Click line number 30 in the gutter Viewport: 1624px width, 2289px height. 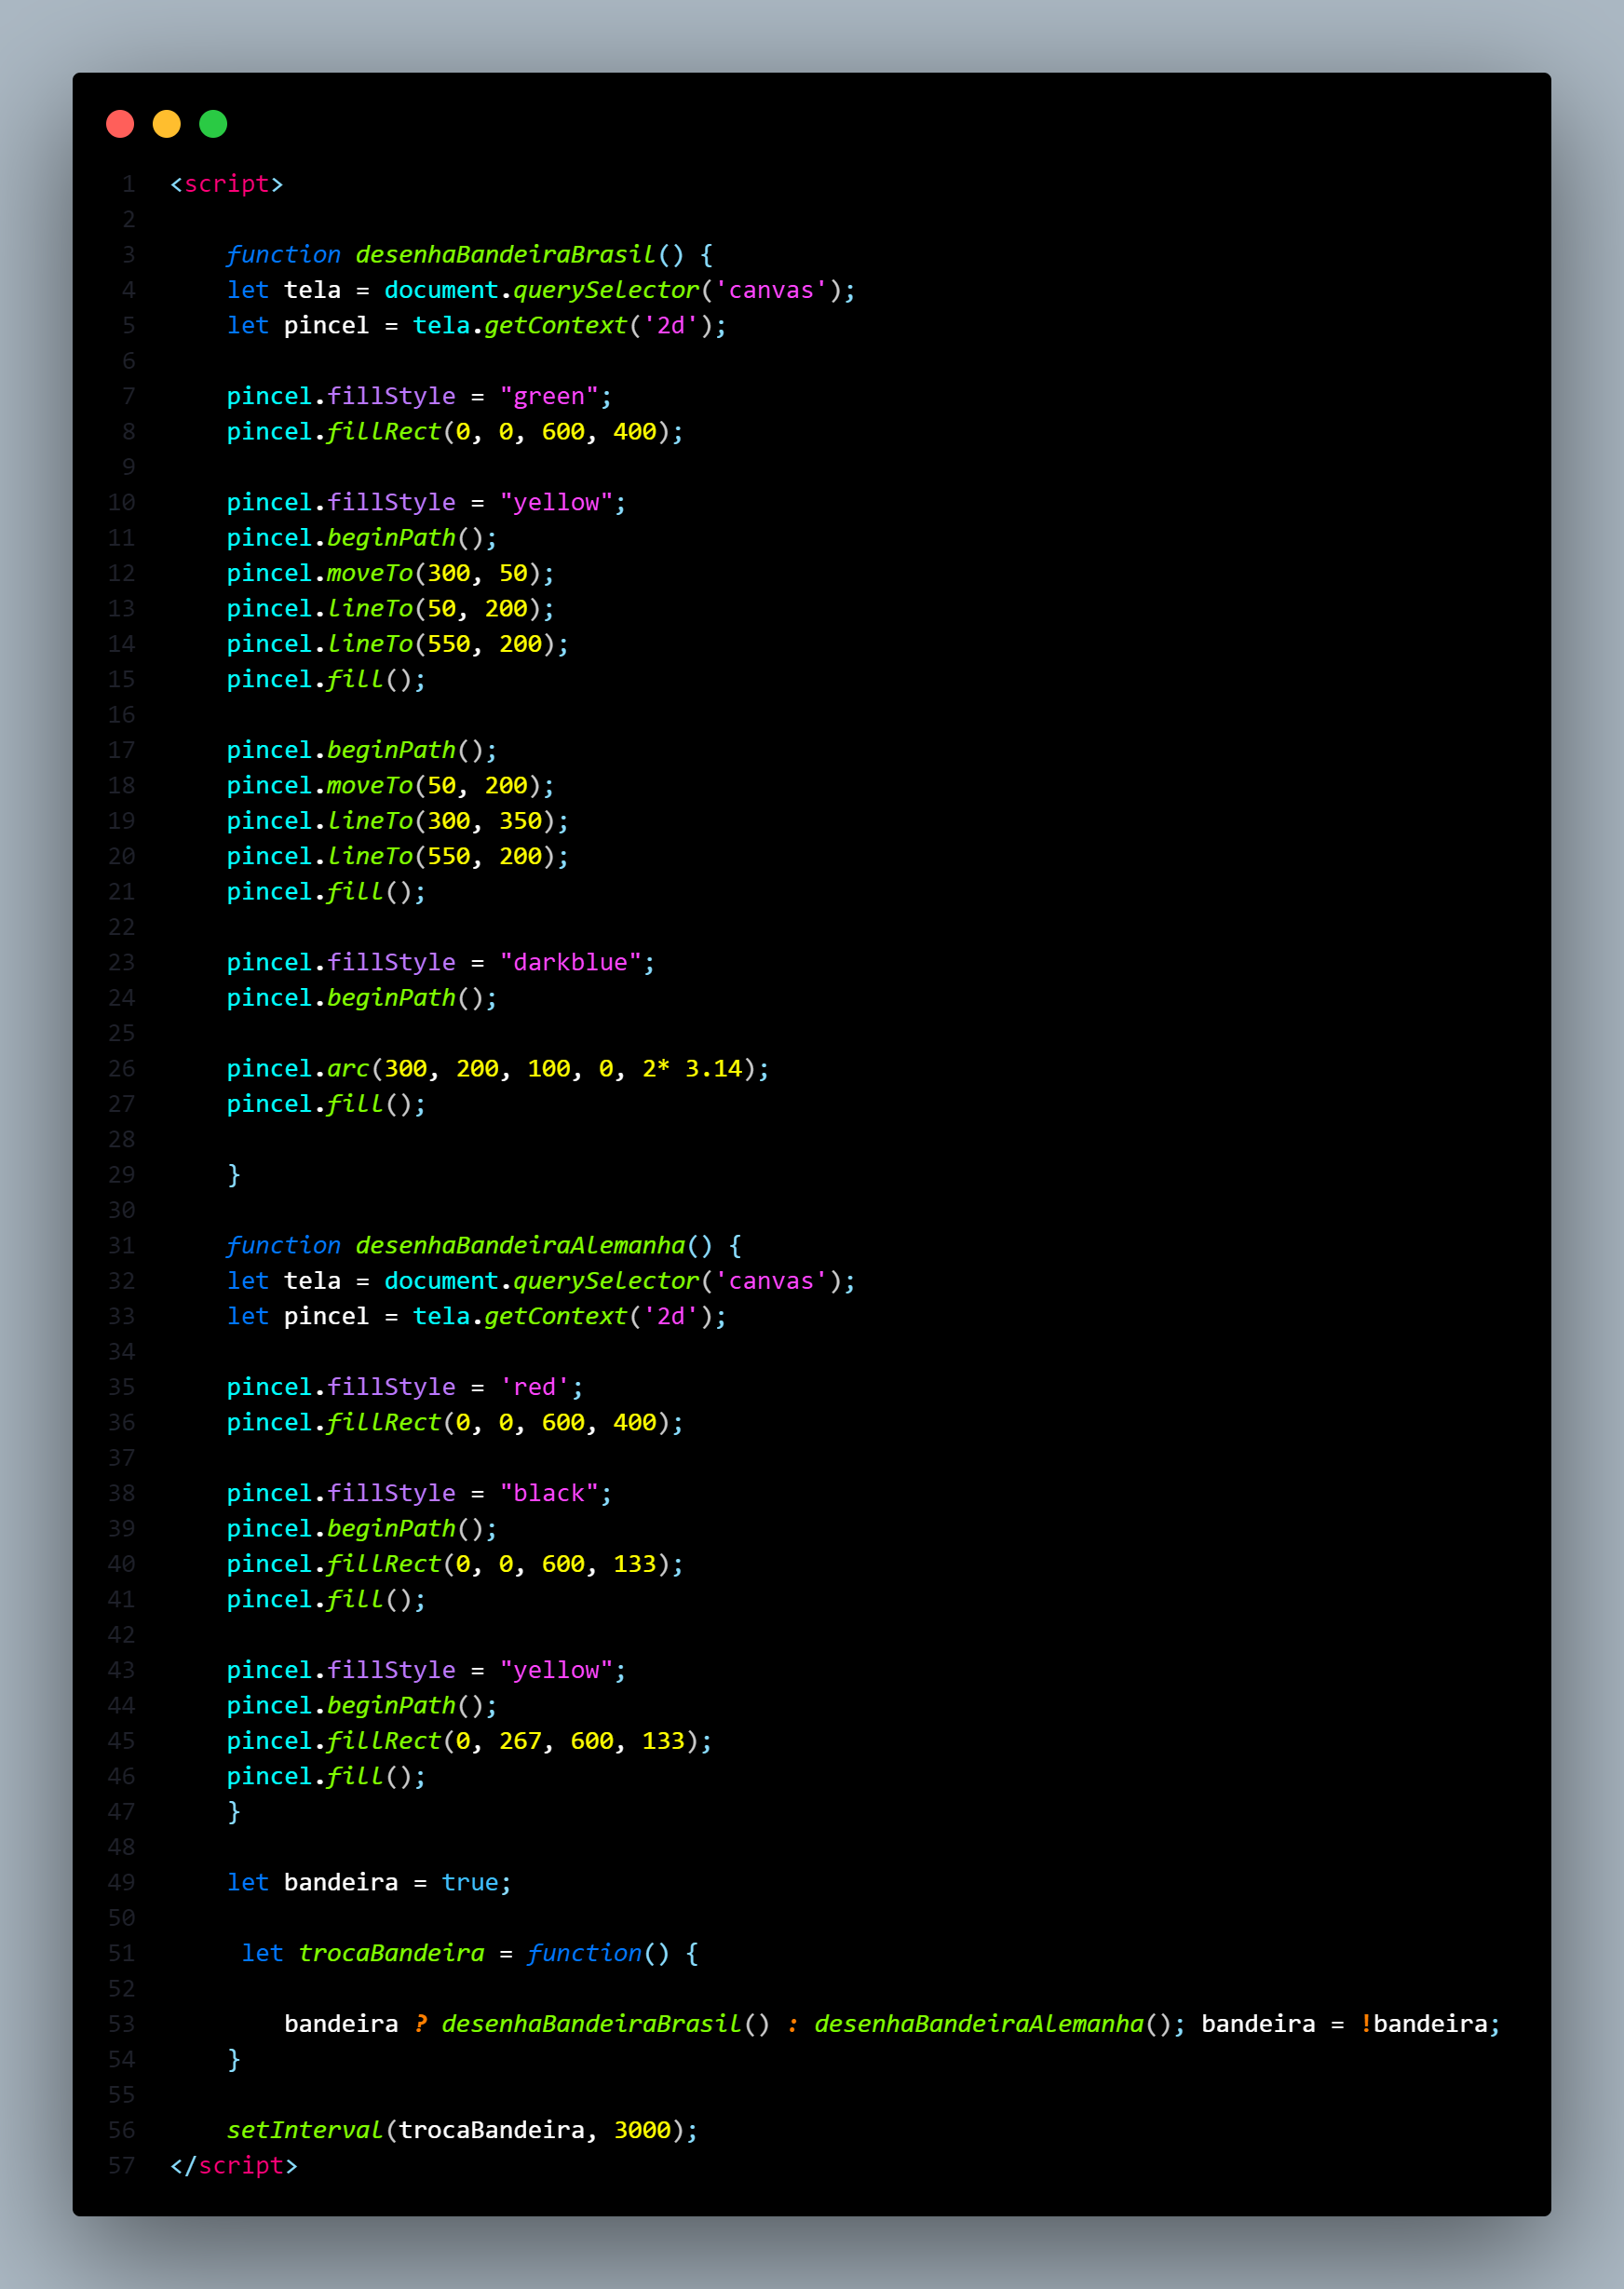pyautogui.click(x=121, y=1210)
